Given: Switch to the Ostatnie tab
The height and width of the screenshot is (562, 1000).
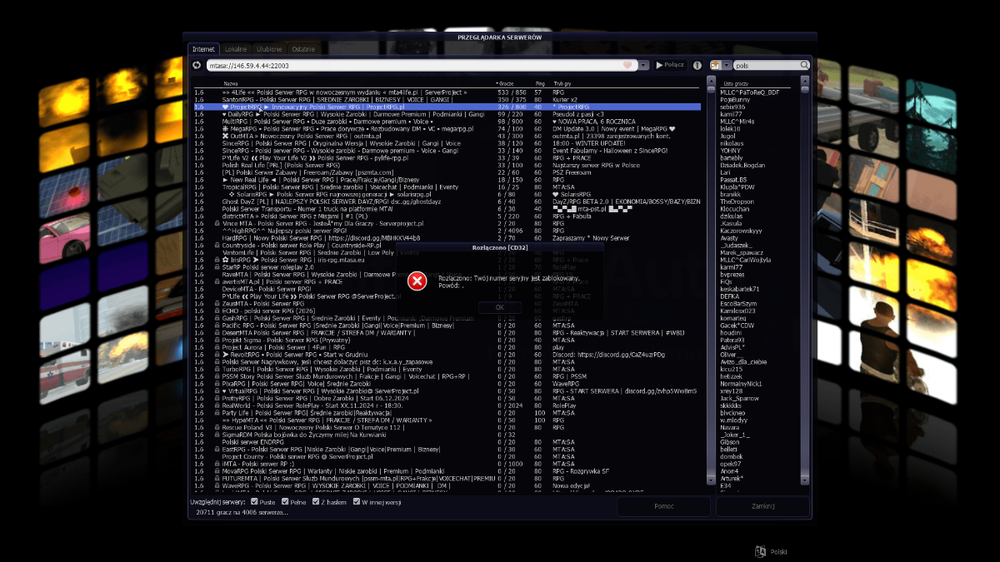Looking at the screenshot, I should [303, 49].
